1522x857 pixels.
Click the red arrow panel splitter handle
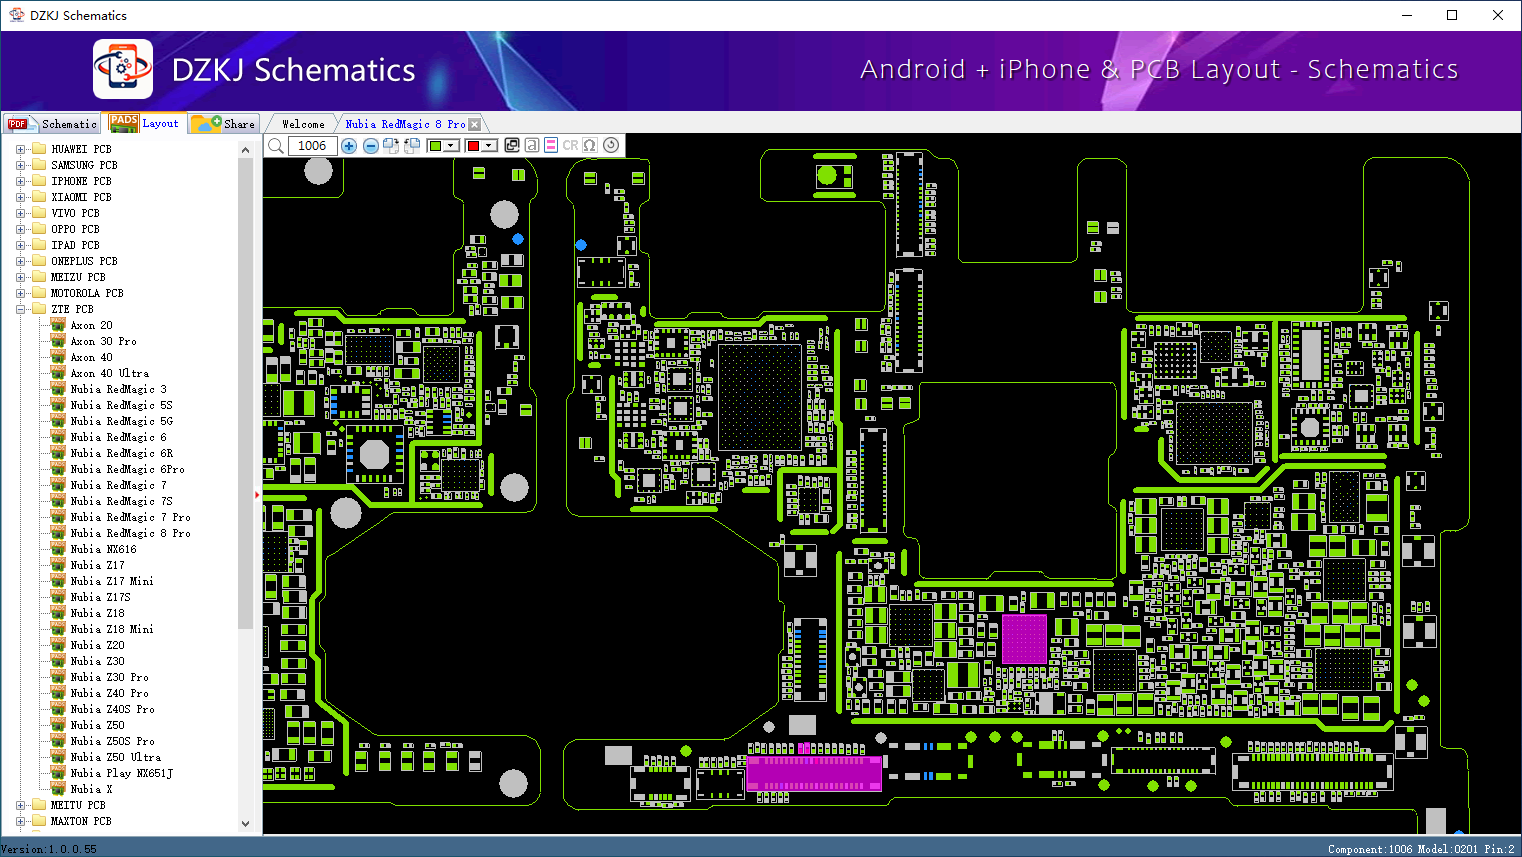[257, 494]
